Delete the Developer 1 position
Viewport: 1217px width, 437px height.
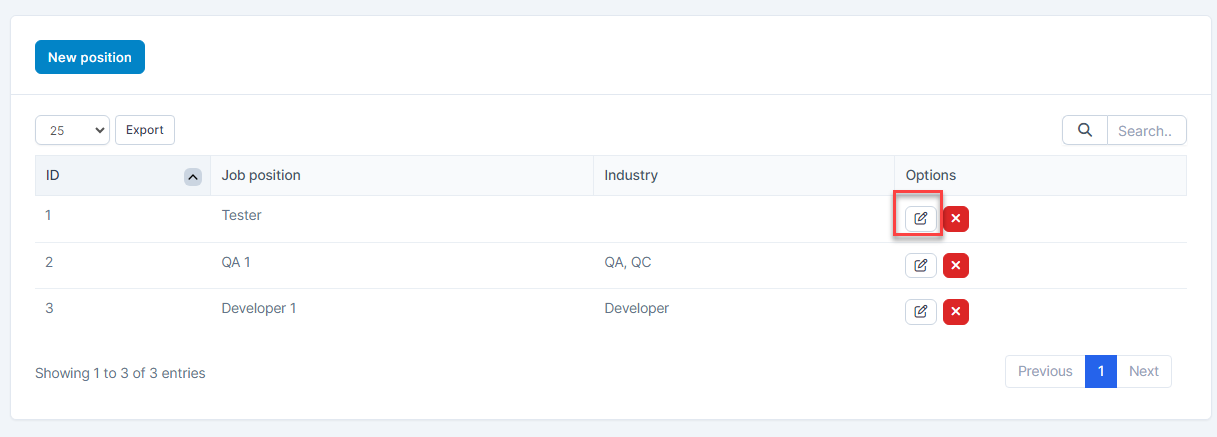pyautogui.click(x=956, y=312)
